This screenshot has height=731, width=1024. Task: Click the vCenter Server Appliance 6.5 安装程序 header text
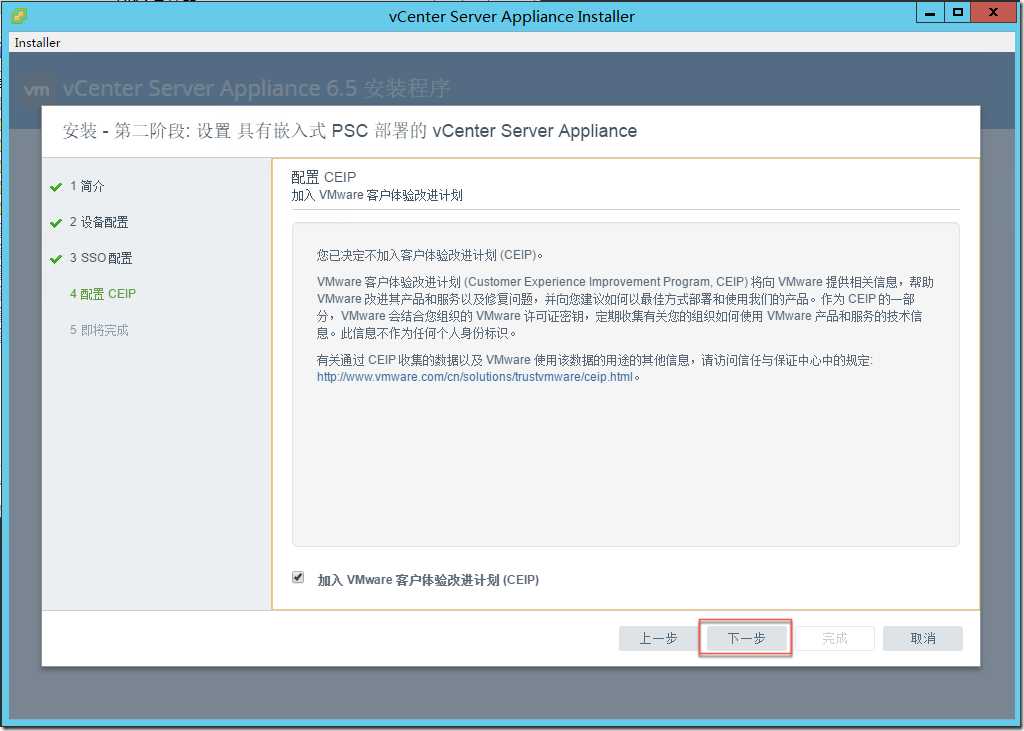[257, 88]
